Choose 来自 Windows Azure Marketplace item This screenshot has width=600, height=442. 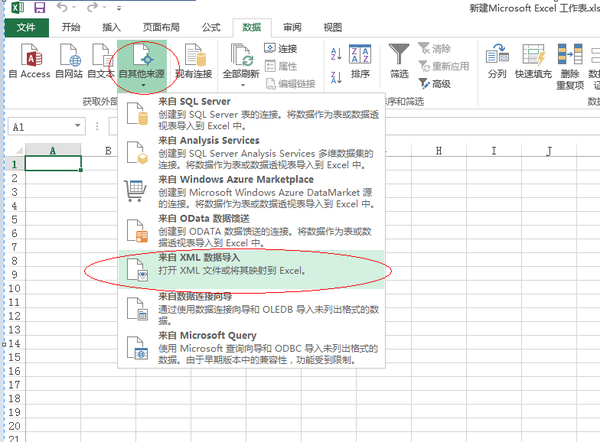(251, 191)
